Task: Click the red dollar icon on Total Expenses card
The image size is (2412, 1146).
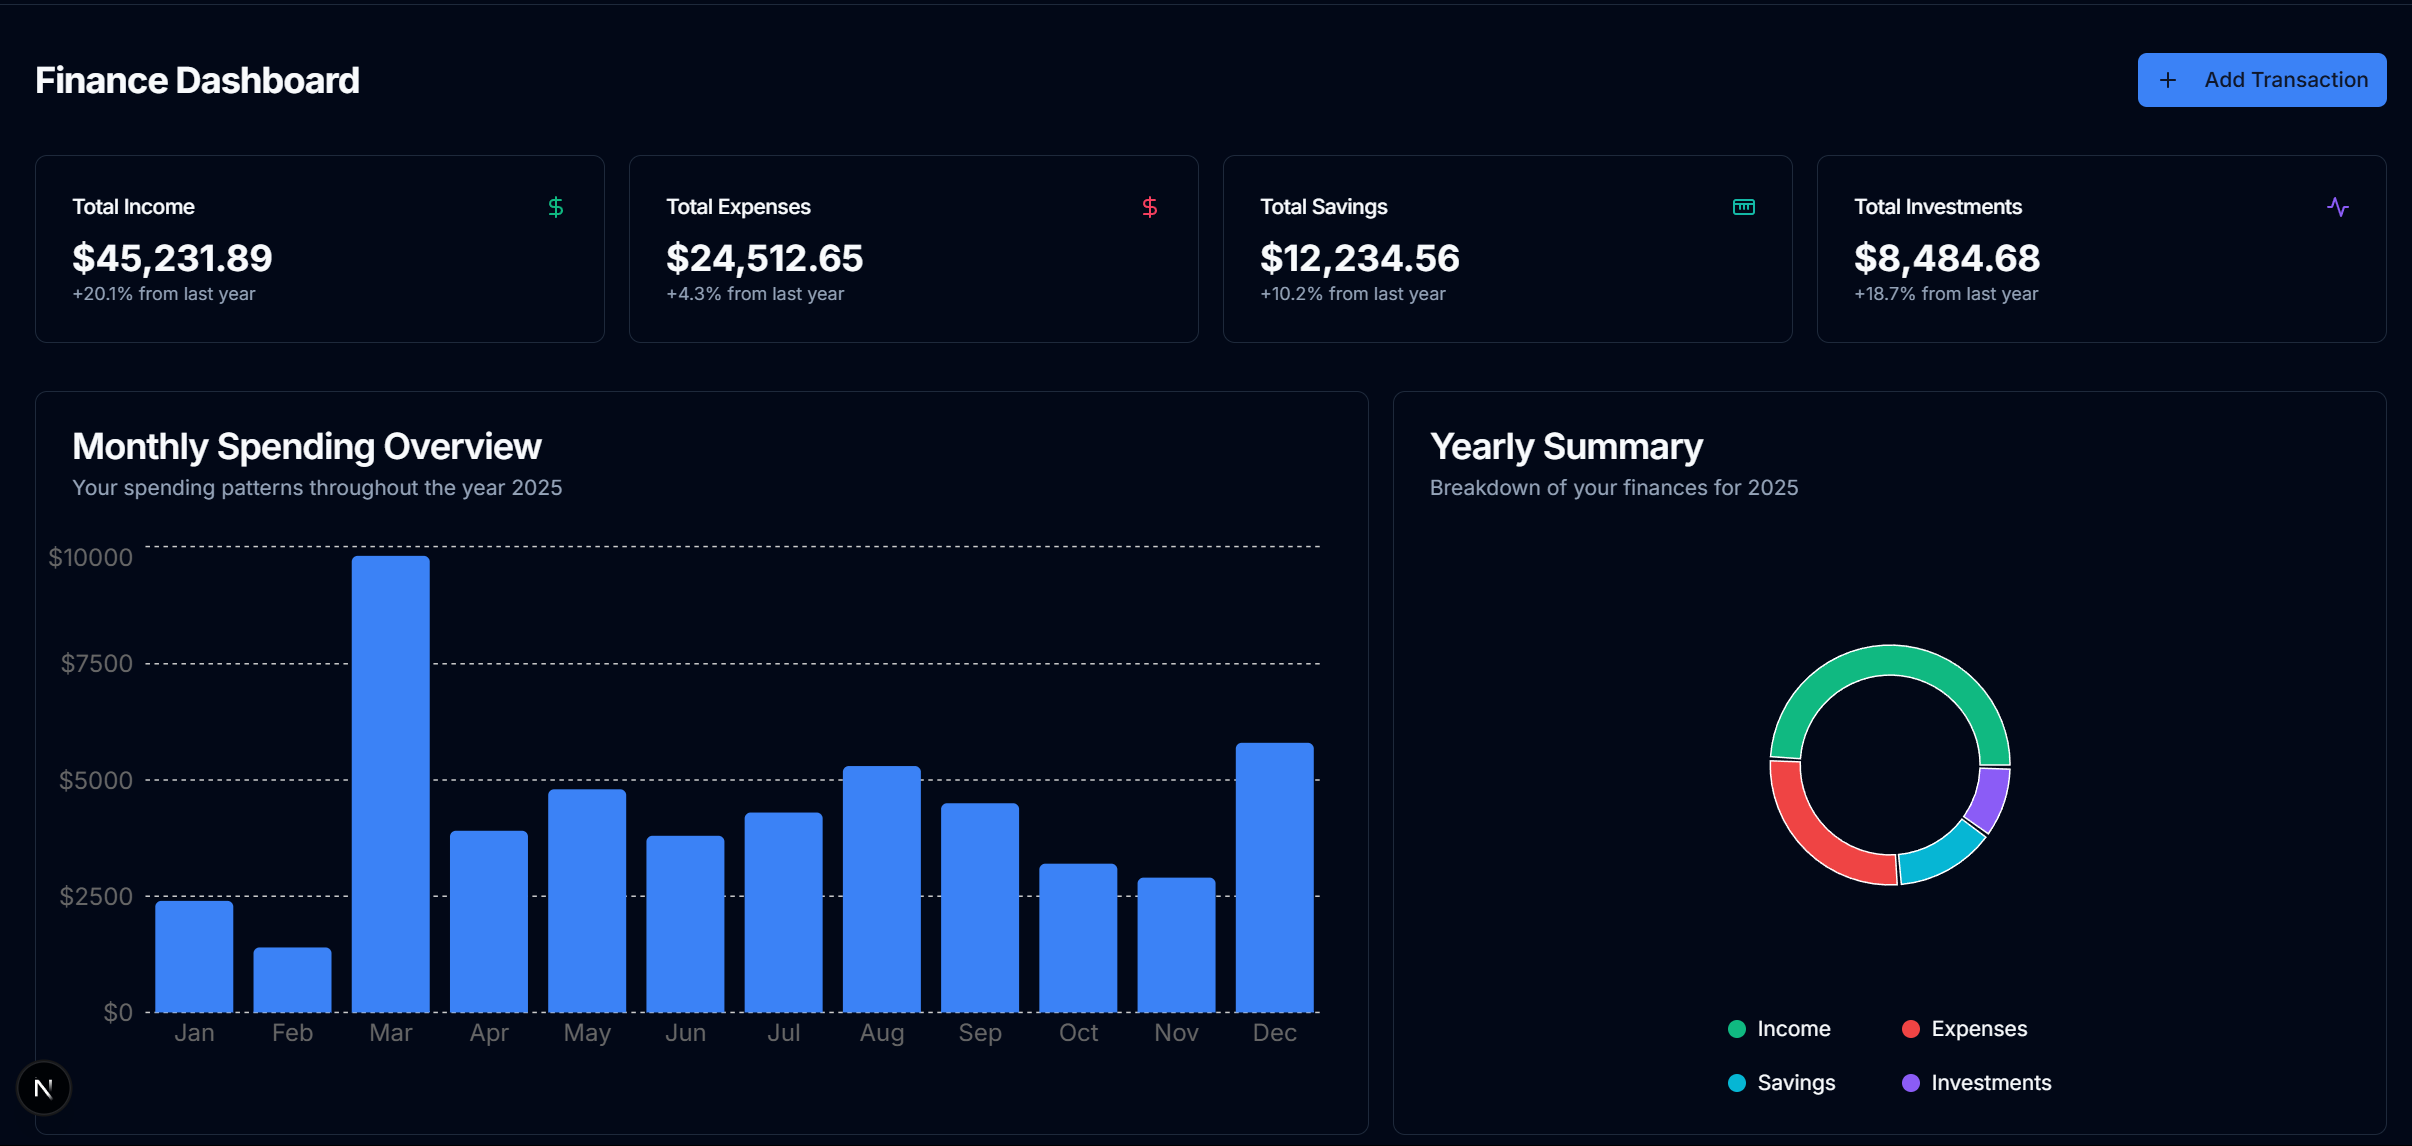Action: (1148, 207)
